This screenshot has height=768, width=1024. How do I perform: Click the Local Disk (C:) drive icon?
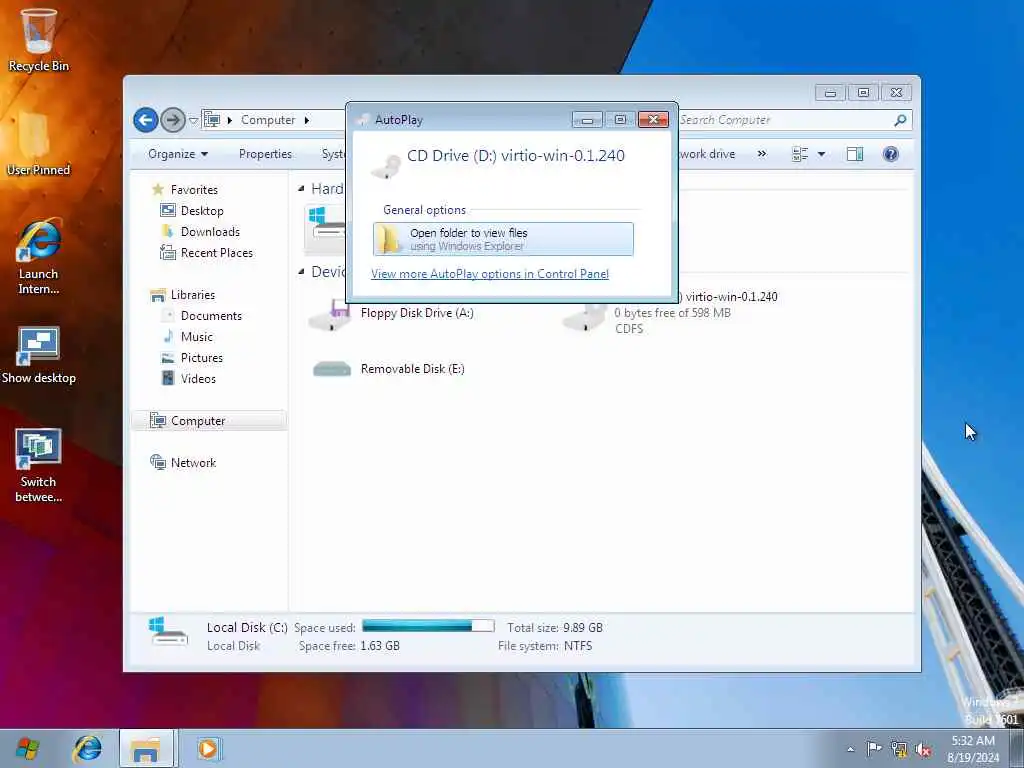tap(325, 225)
